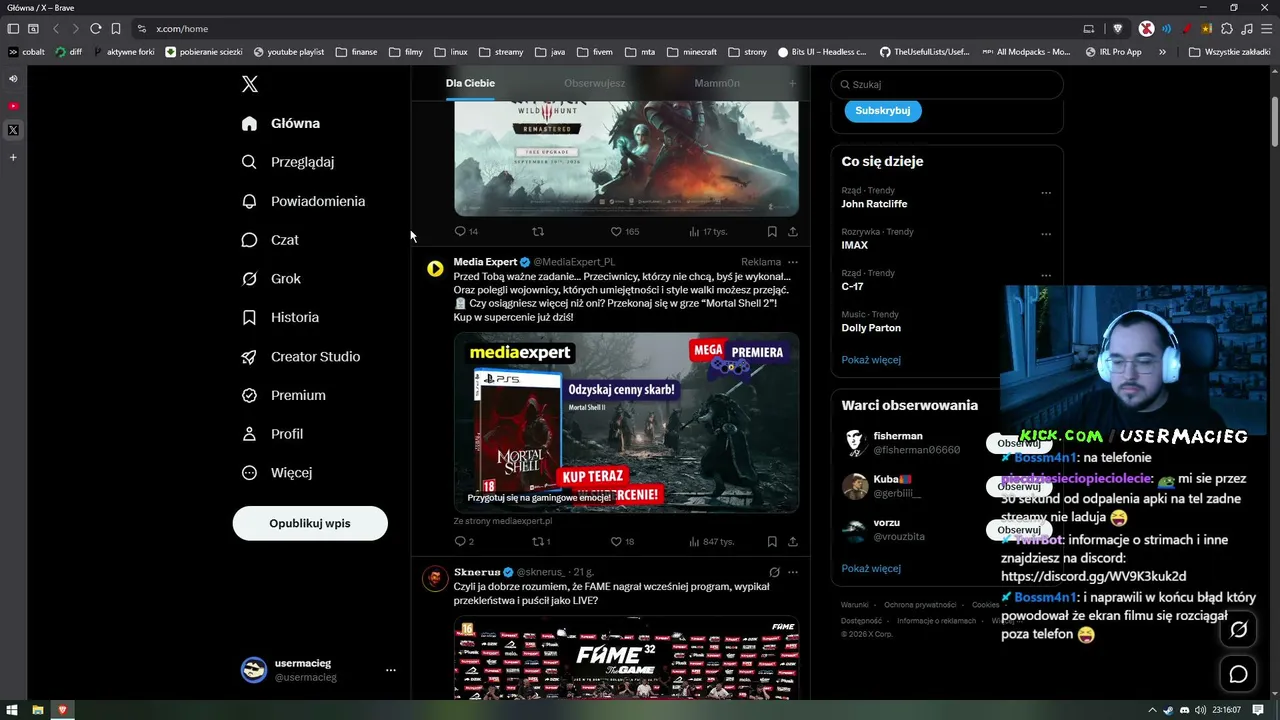1280x720 pixels.
Task: Open the Dolly Parton trend
Action: (871, 328)
